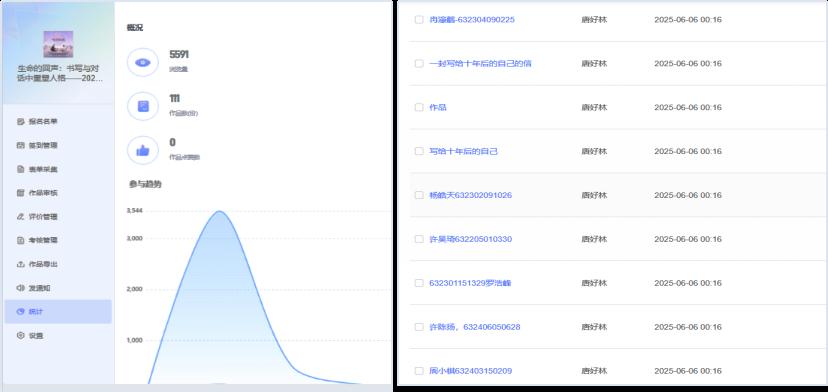This screenshot has width=828, height=392.
Task: Select the 统计 statistics menu item
Action: [x=58, y=312]
